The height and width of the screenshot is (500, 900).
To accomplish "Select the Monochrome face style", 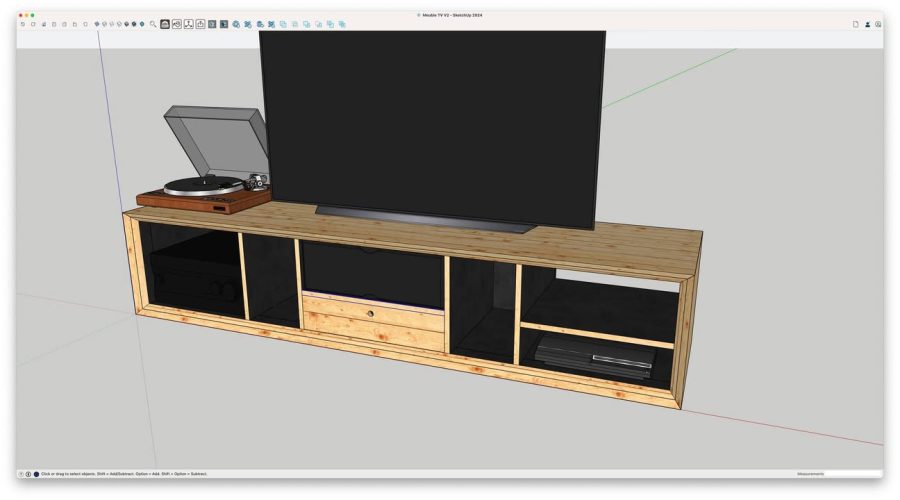I will 142,24.
